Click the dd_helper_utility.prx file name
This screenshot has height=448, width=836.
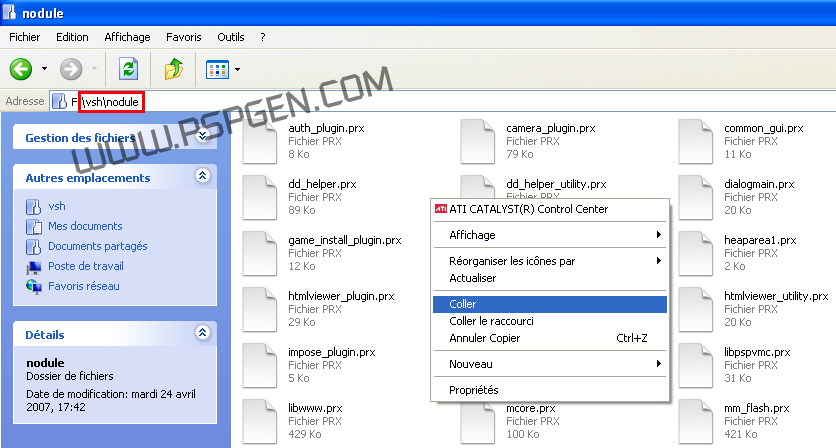click(x=556, y=184)
